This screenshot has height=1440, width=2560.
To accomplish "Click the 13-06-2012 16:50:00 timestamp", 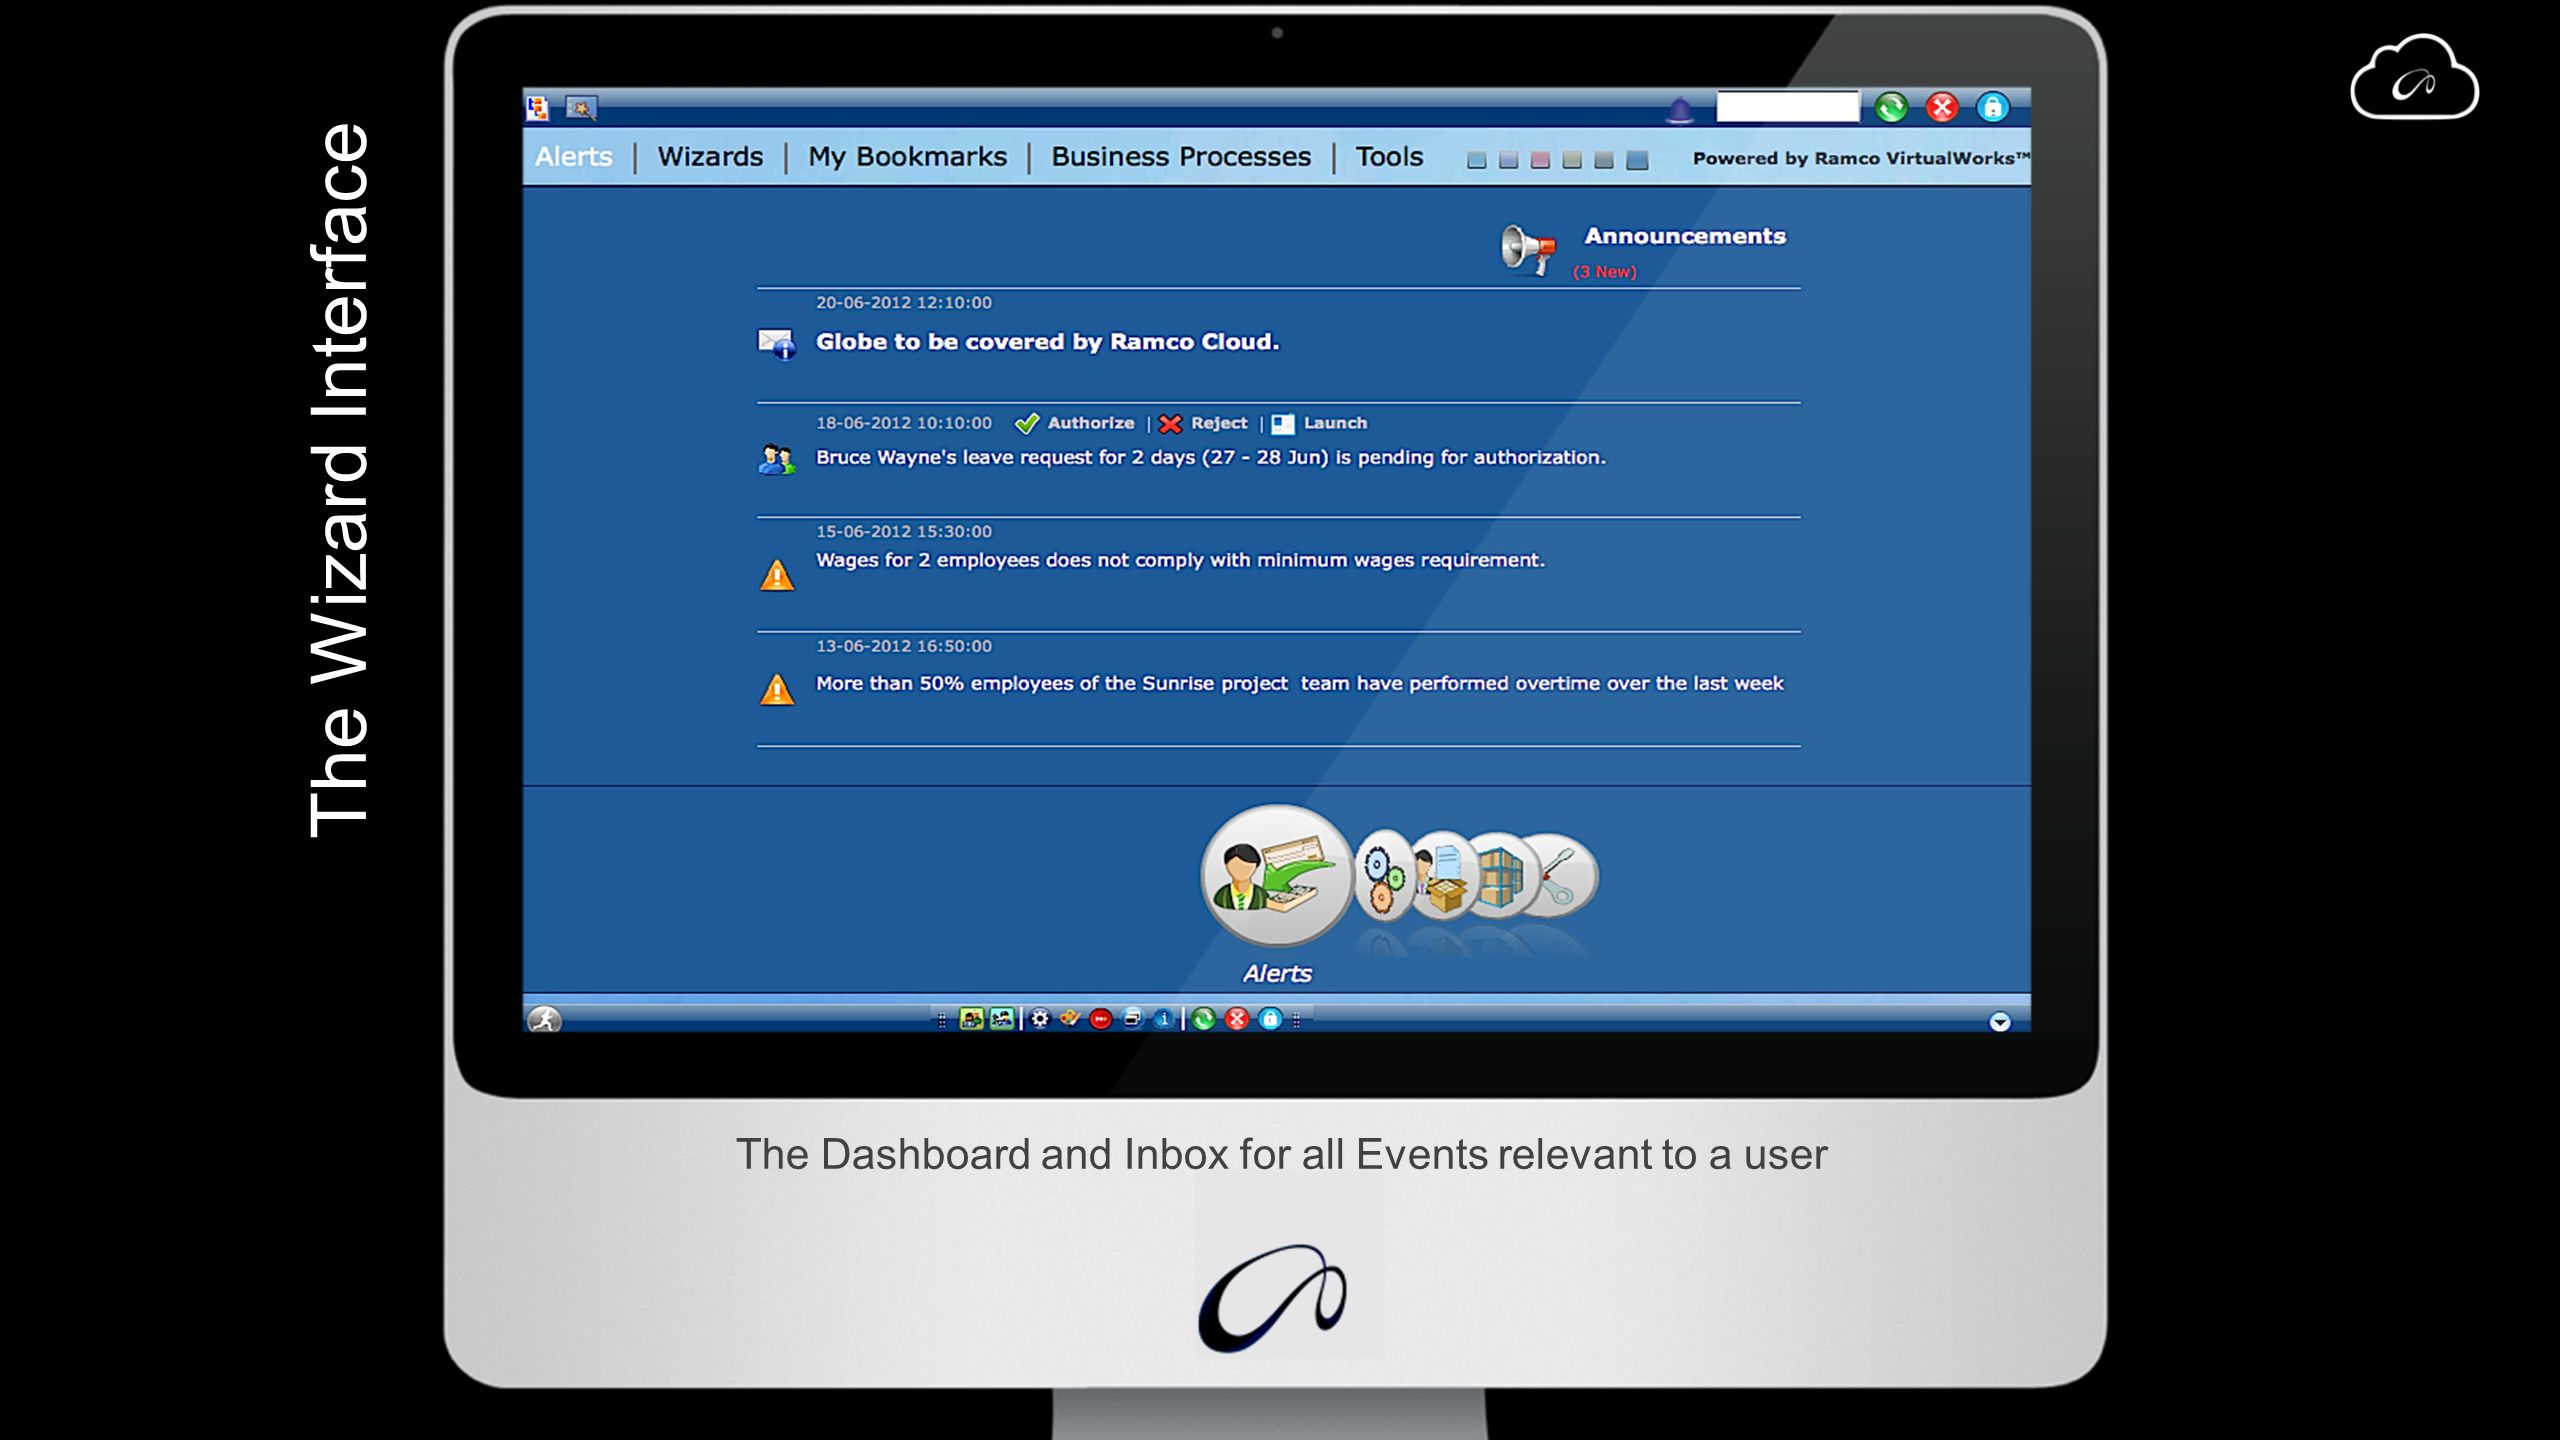I will click(904, 646).
